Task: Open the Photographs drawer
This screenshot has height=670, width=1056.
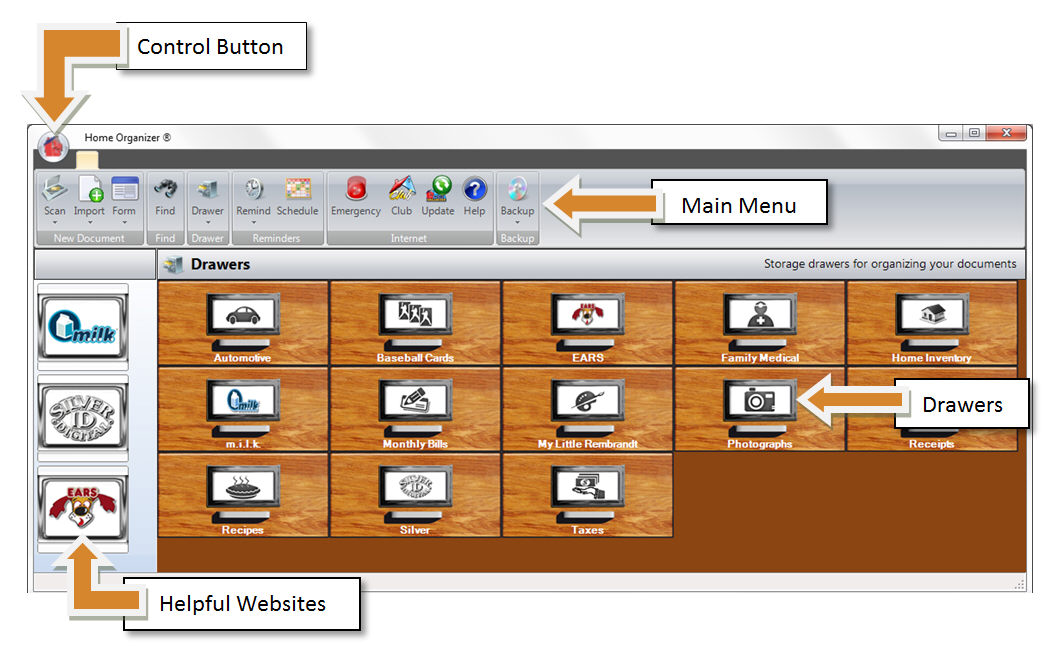Action: click(760, 409)
